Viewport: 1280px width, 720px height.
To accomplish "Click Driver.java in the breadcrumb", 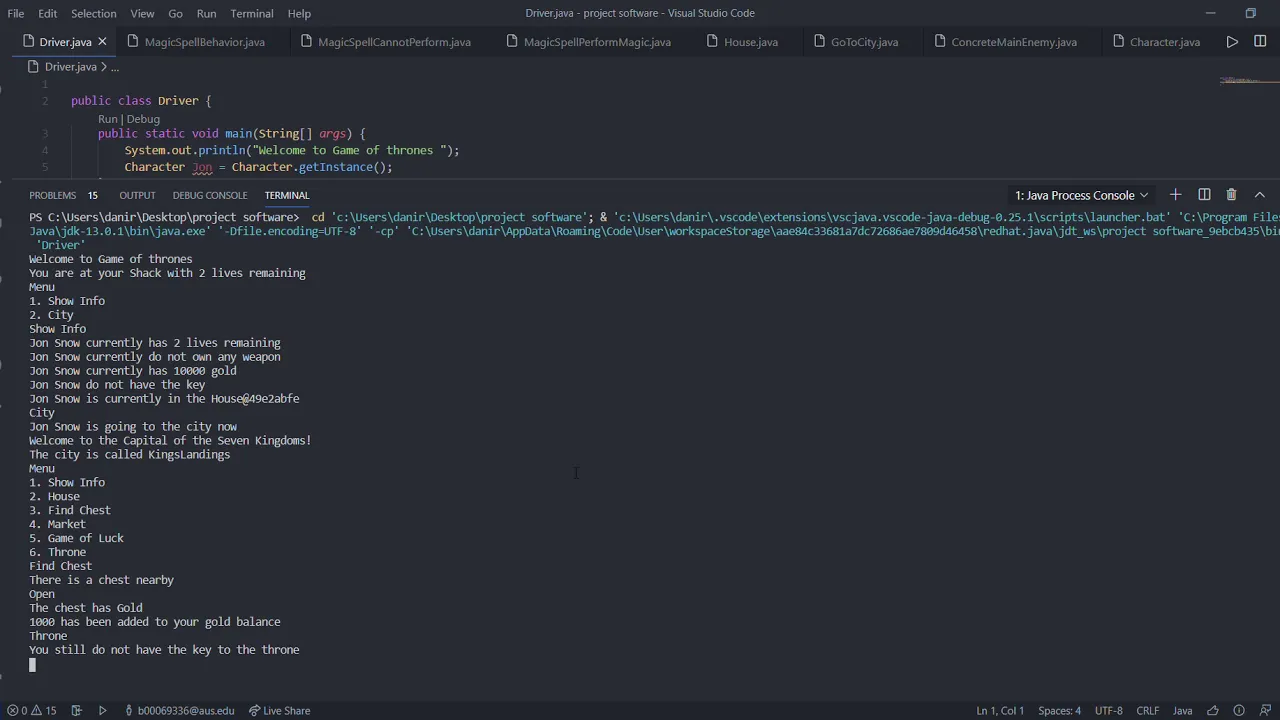I will [x=70, y=67].
